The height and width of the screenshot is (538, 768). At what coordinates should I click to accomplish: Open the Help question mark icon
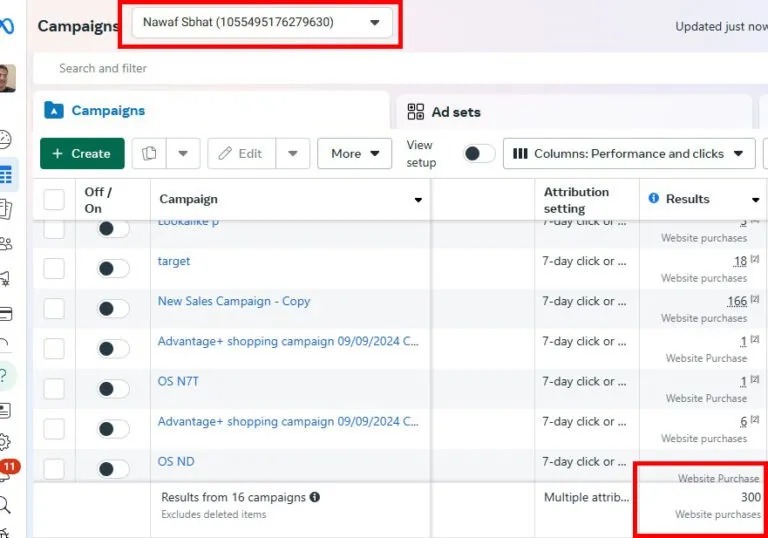click(6, 376)
